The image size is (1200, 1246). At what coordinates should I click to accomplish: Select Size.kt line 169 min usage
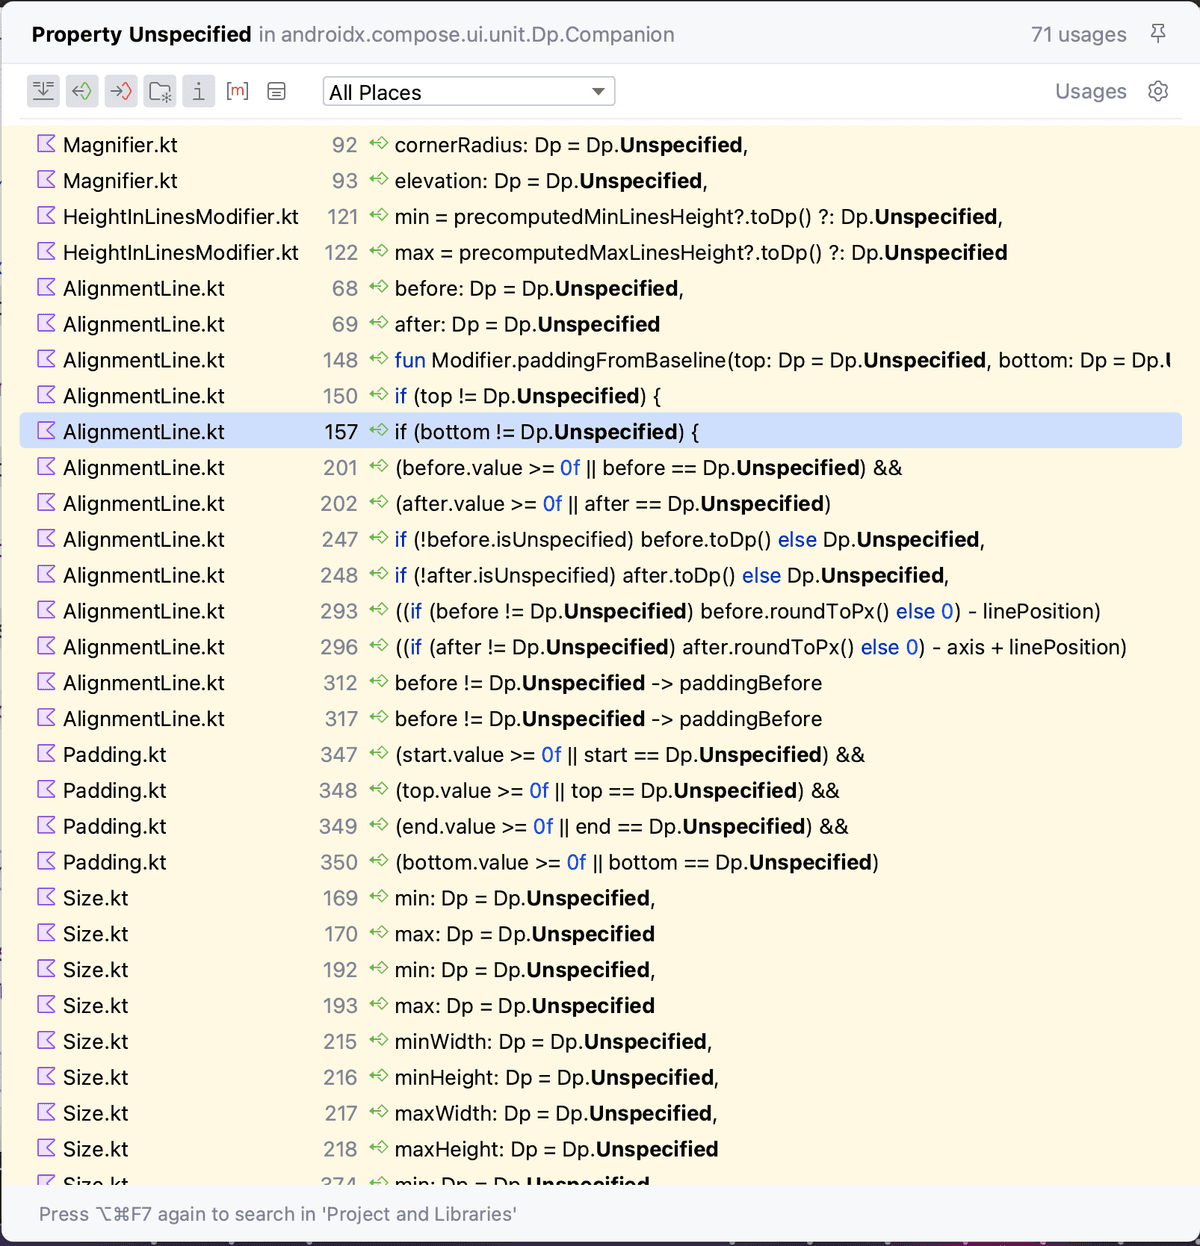tap(600, 899)
